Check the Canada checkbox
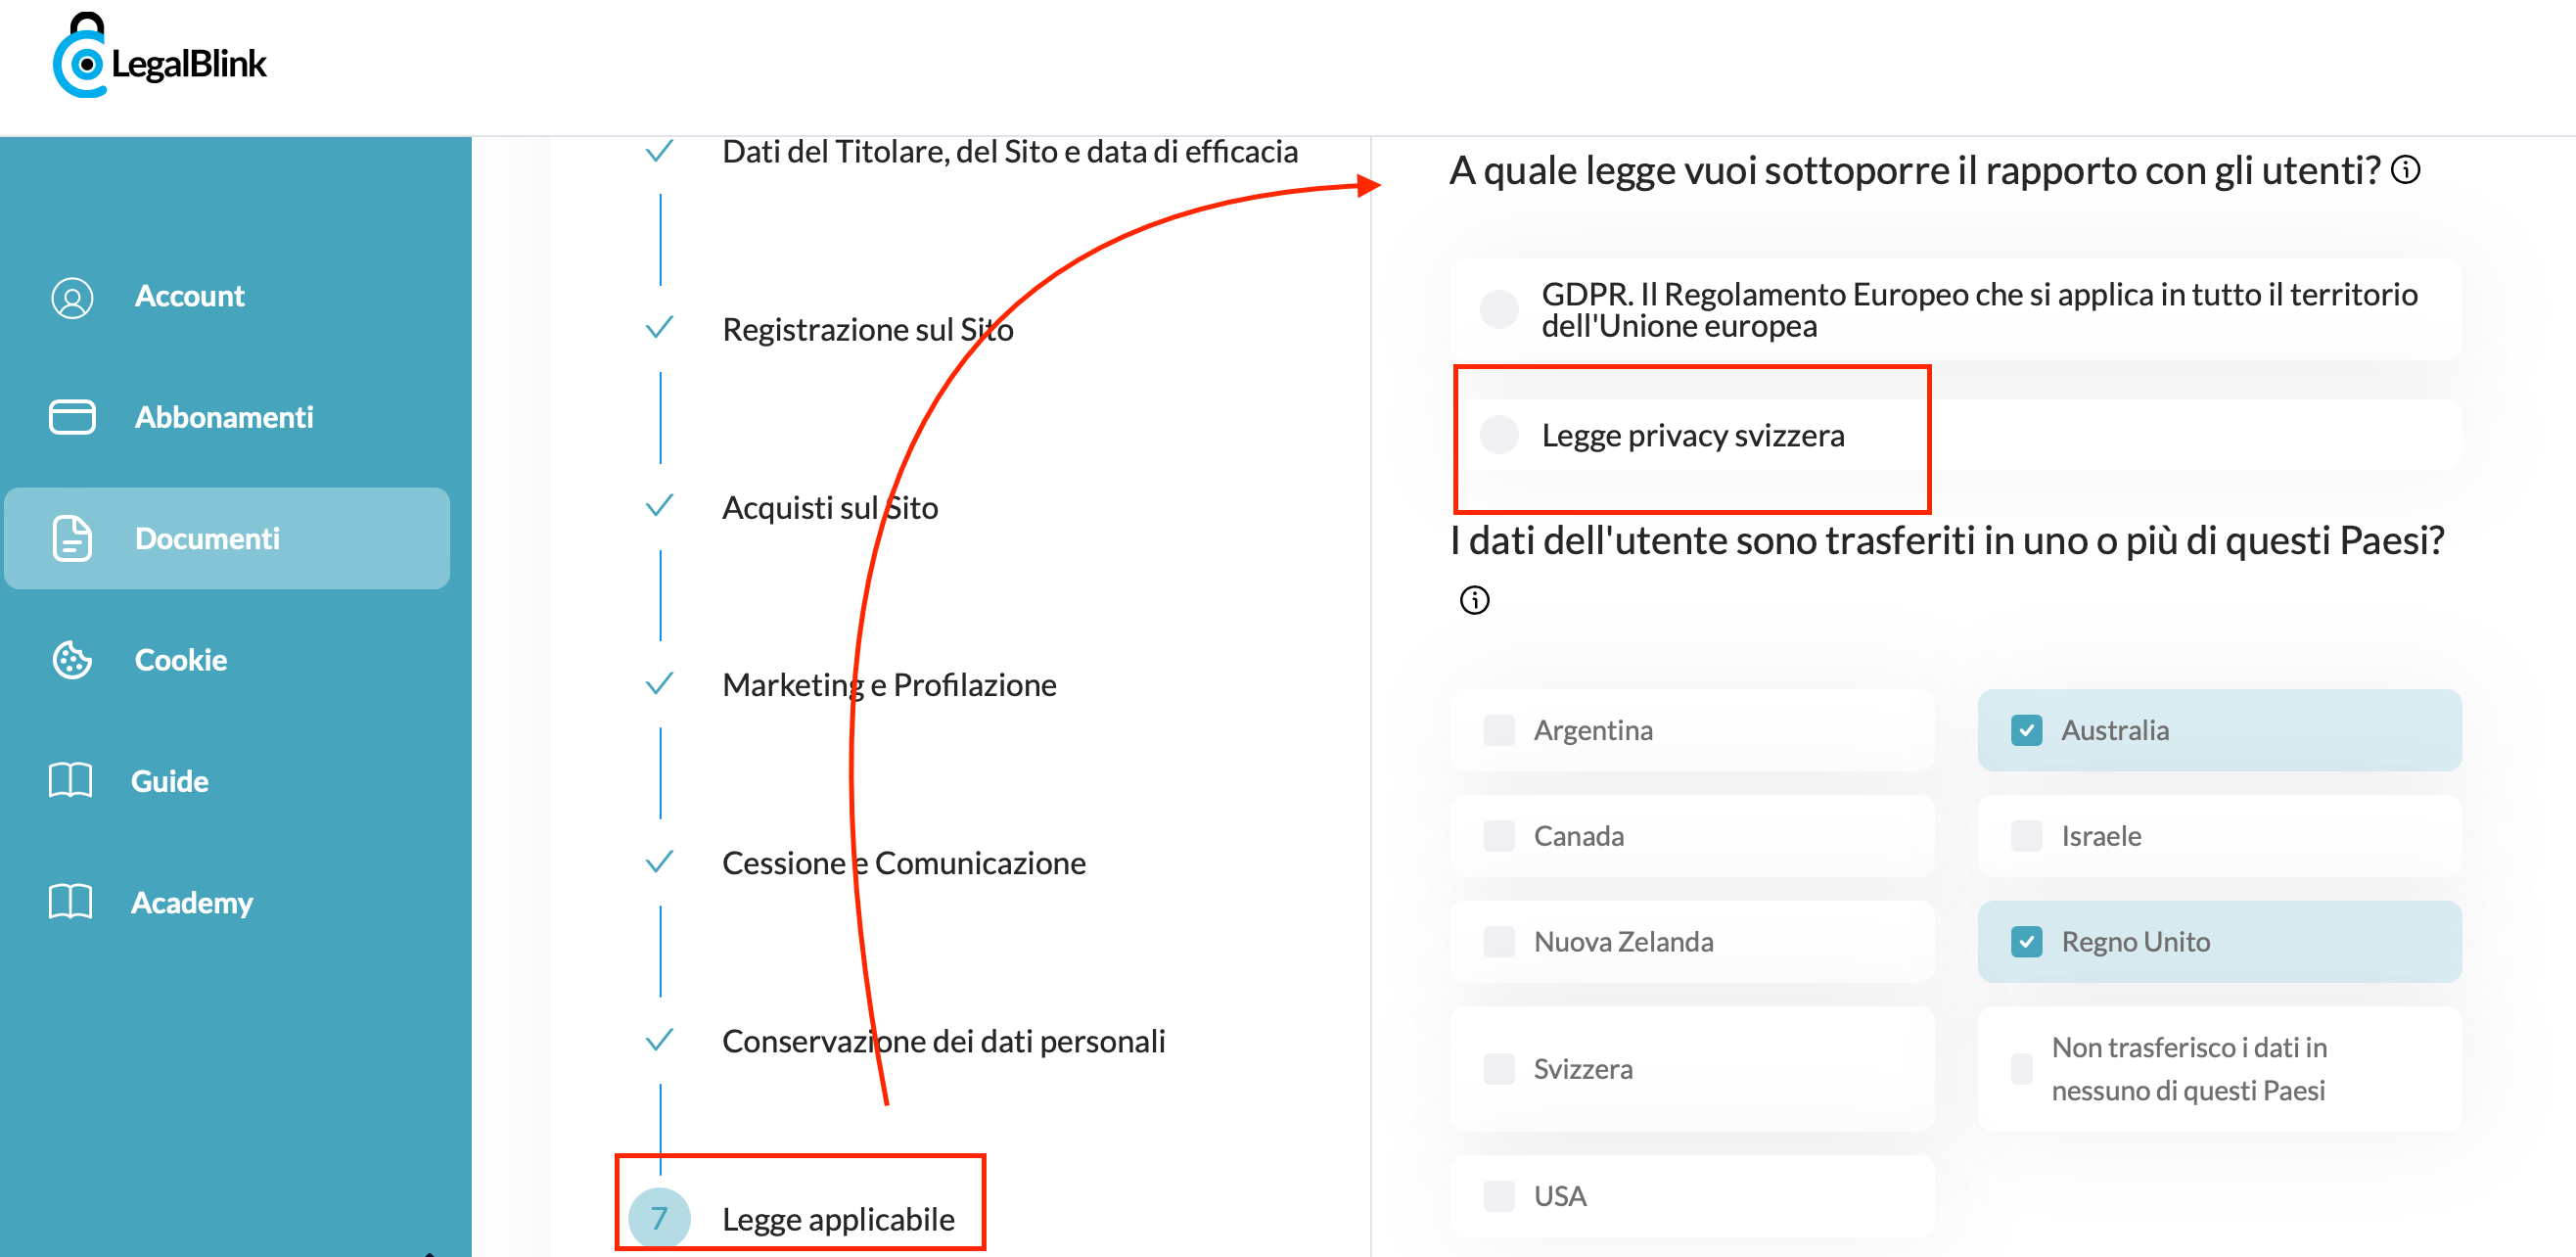The width and height of the screenshot is (2576, 1257). point(1499,836)
